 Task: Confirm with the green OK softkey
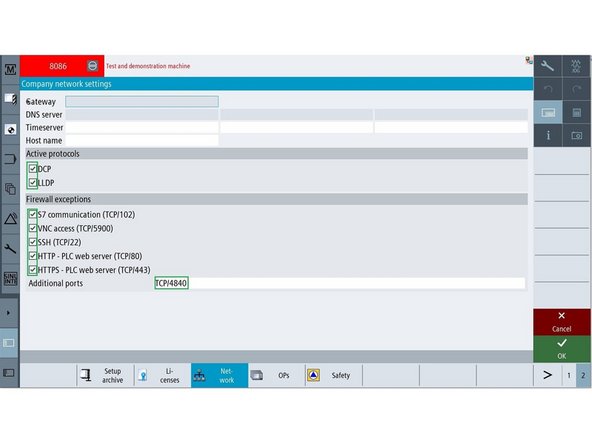click(x=561, y=349)
